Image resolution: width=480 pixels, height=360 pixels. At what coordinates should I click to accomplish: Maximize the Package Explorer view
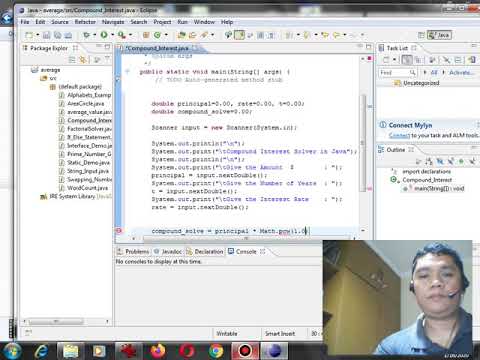[x=107, y=47]
